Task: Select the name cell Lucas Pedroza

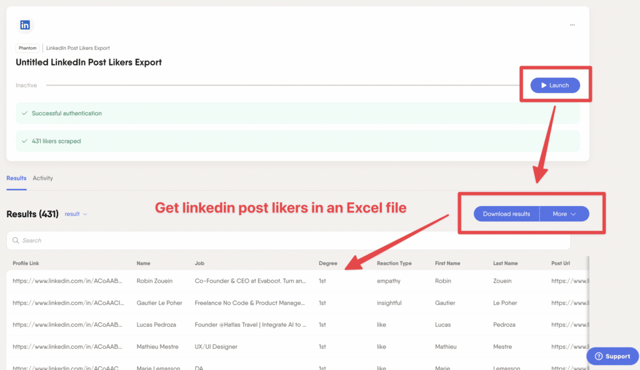Action: tap(156, 325)
